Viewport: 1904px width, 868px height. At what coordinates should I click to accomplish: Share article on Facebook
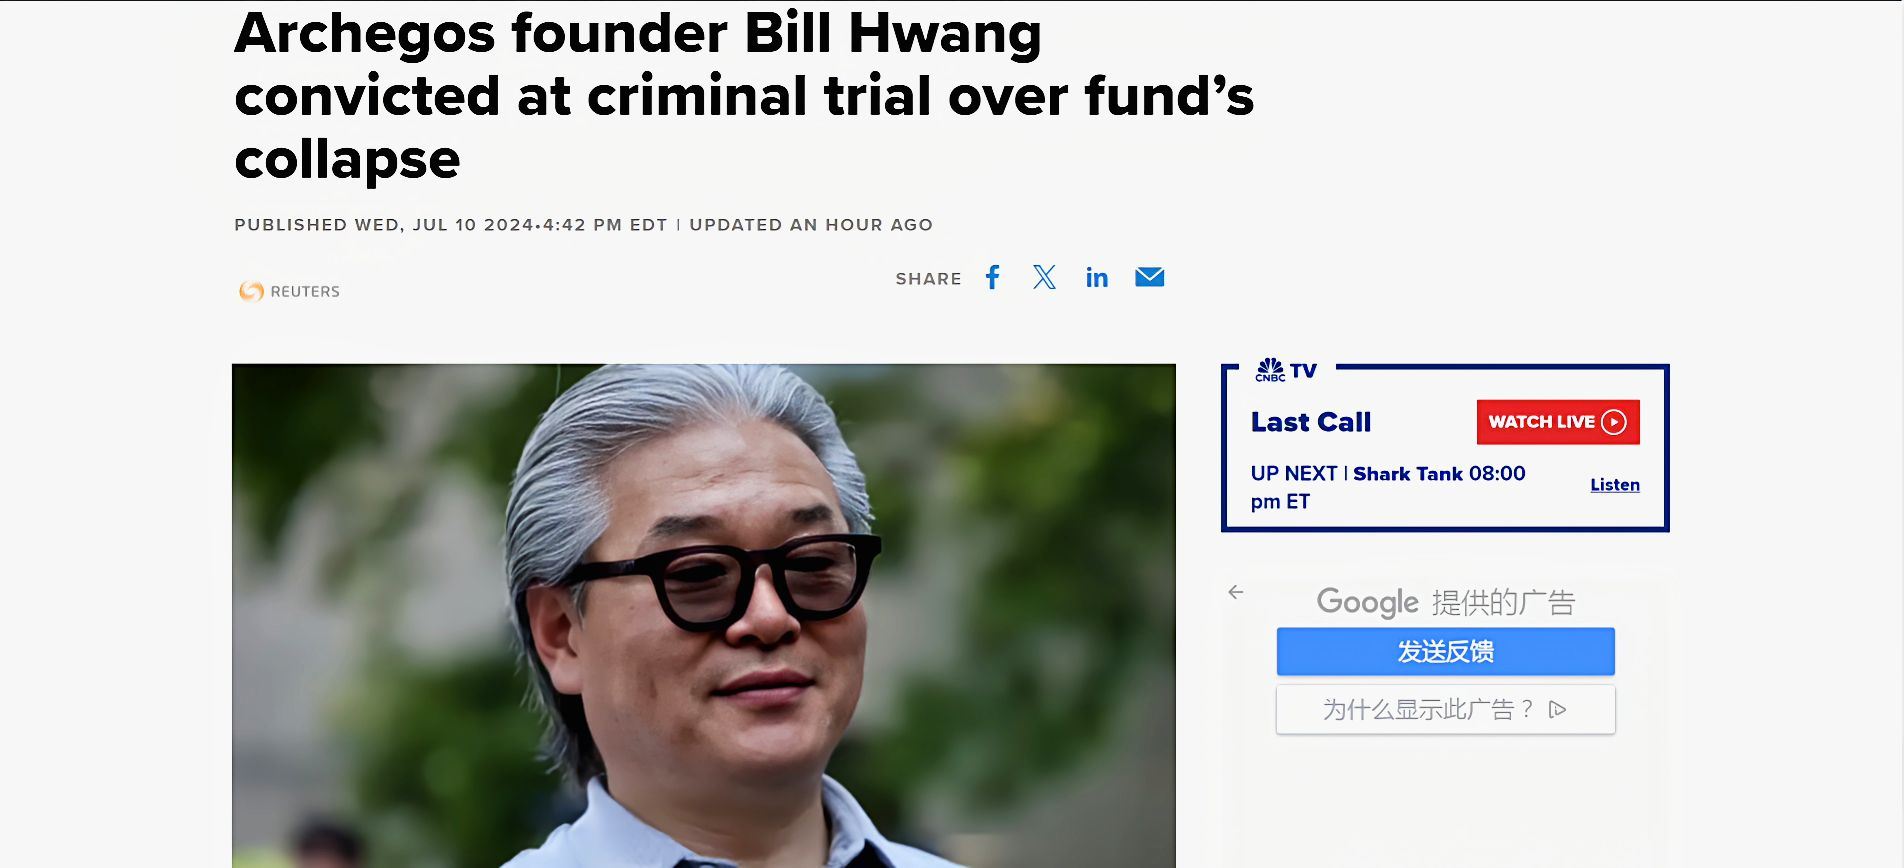[992, 278]
